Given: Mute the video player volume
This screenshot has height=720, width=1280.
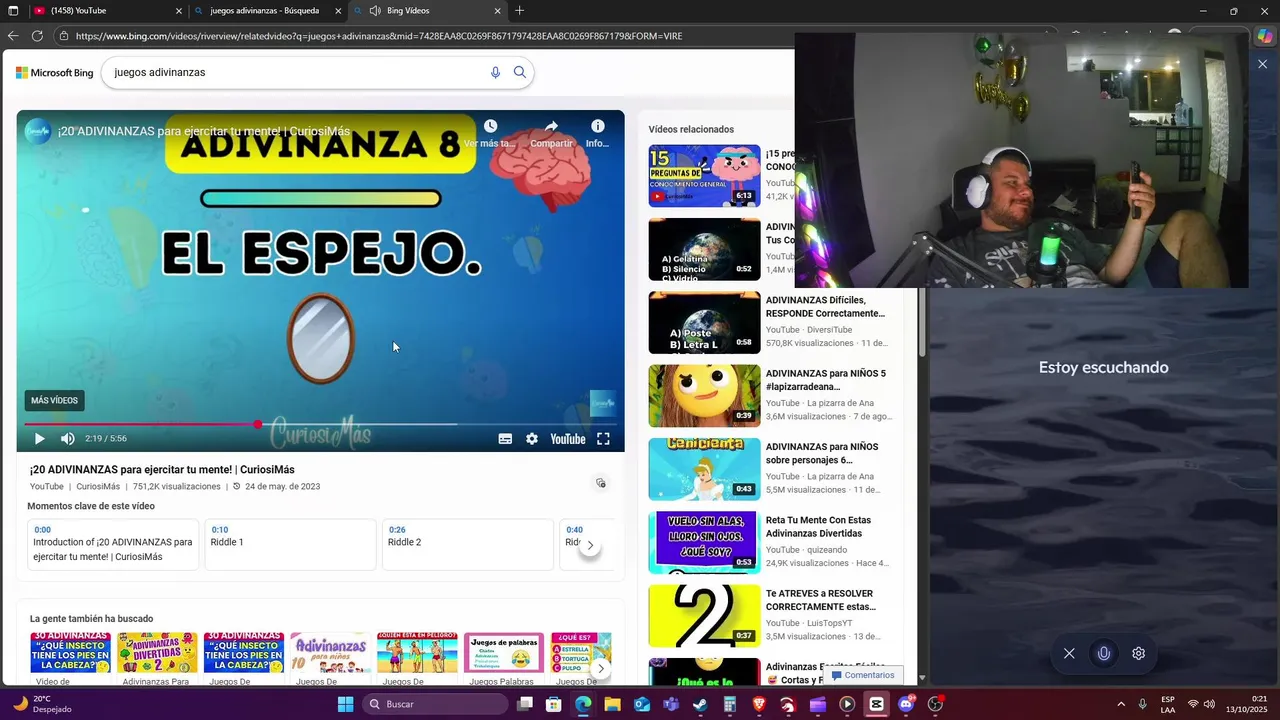Looking at the screenshot, I should click(68, 439).
